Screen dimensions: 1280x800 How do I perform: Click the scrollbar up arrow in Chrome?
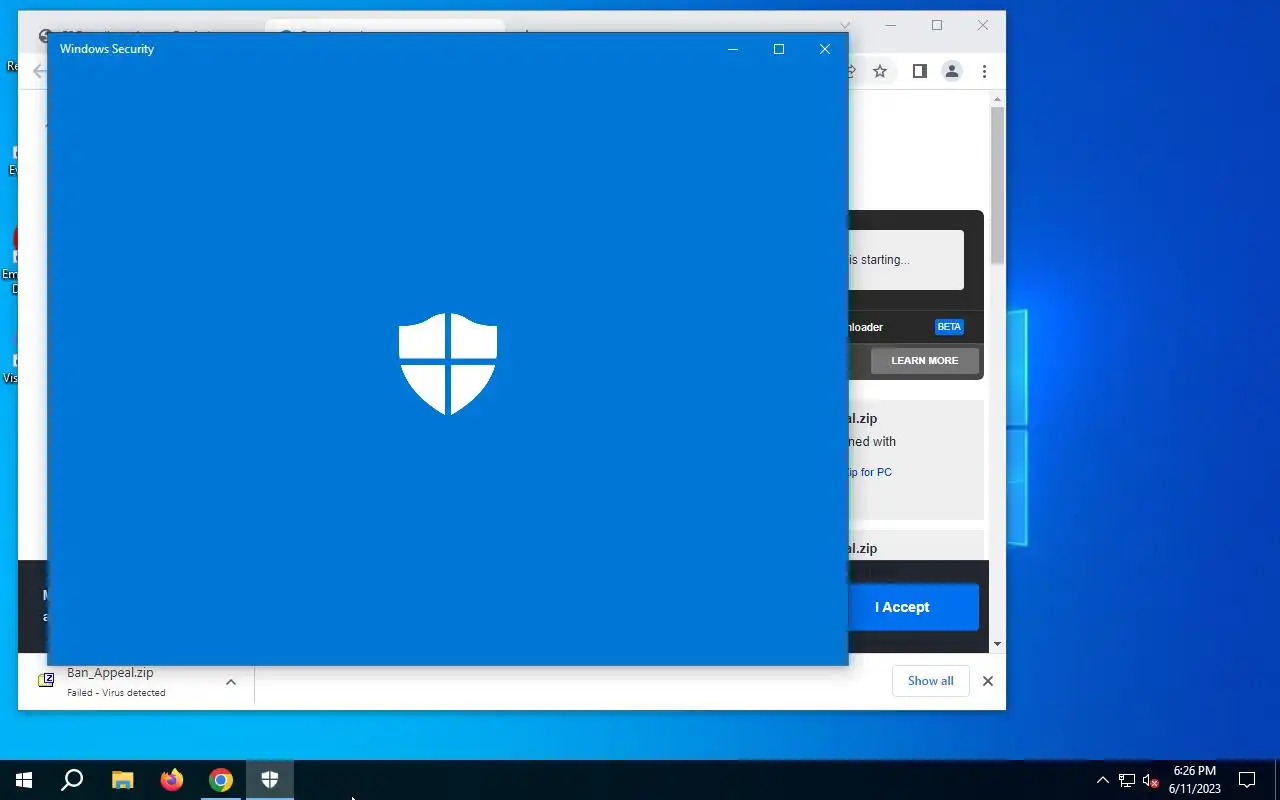tap(997, 99)
